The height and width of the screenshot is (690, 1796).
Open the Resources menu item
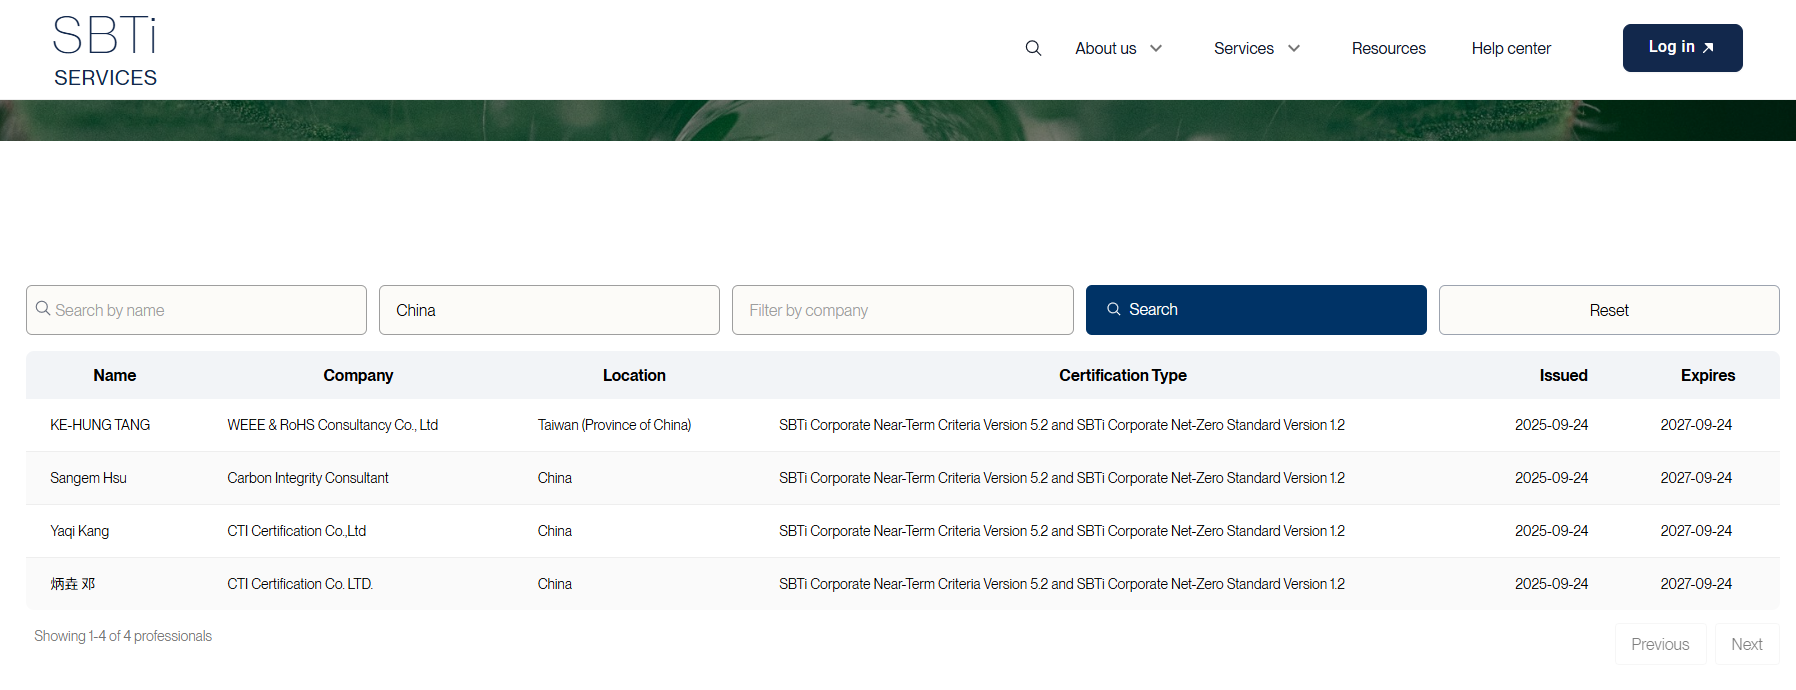coord(1388,48)
